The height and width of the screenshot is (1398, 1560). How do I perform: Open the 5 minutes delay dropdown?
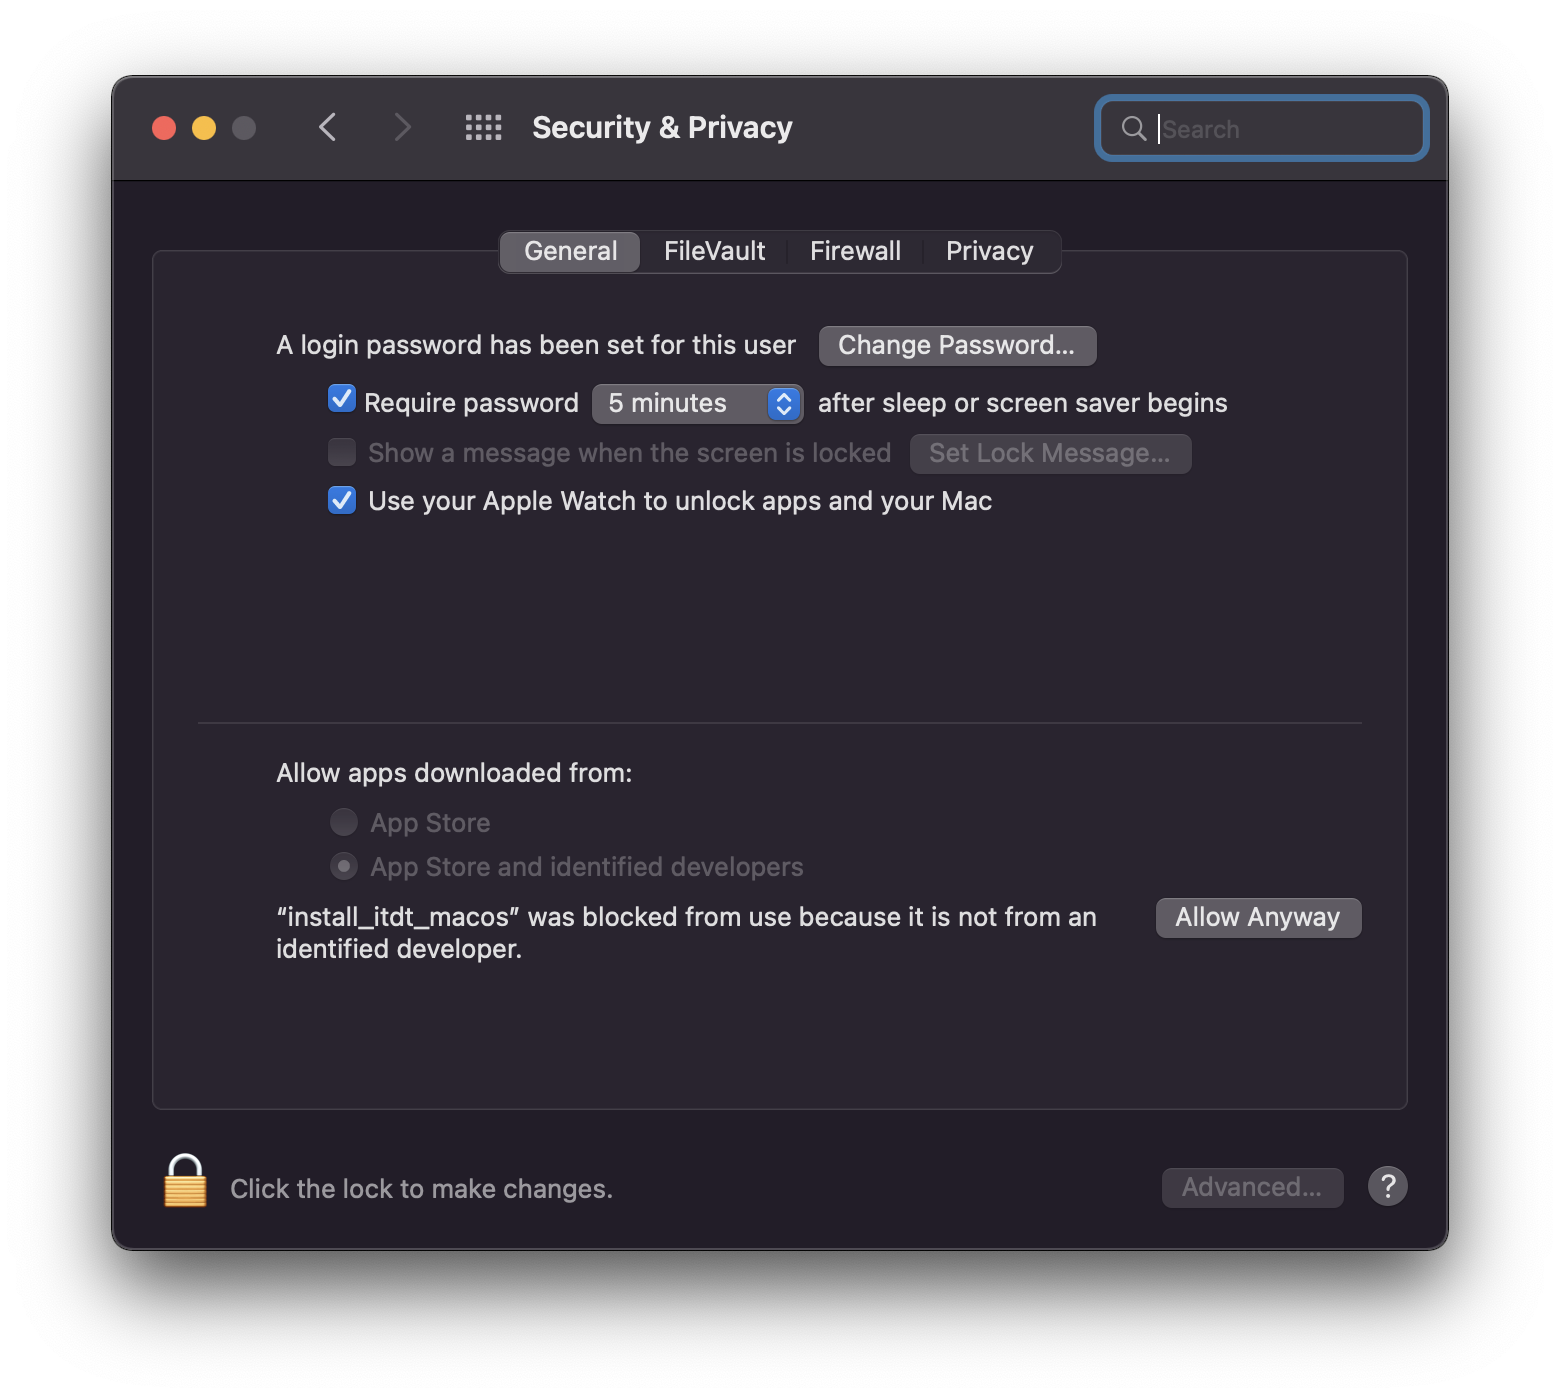(697, 403)
